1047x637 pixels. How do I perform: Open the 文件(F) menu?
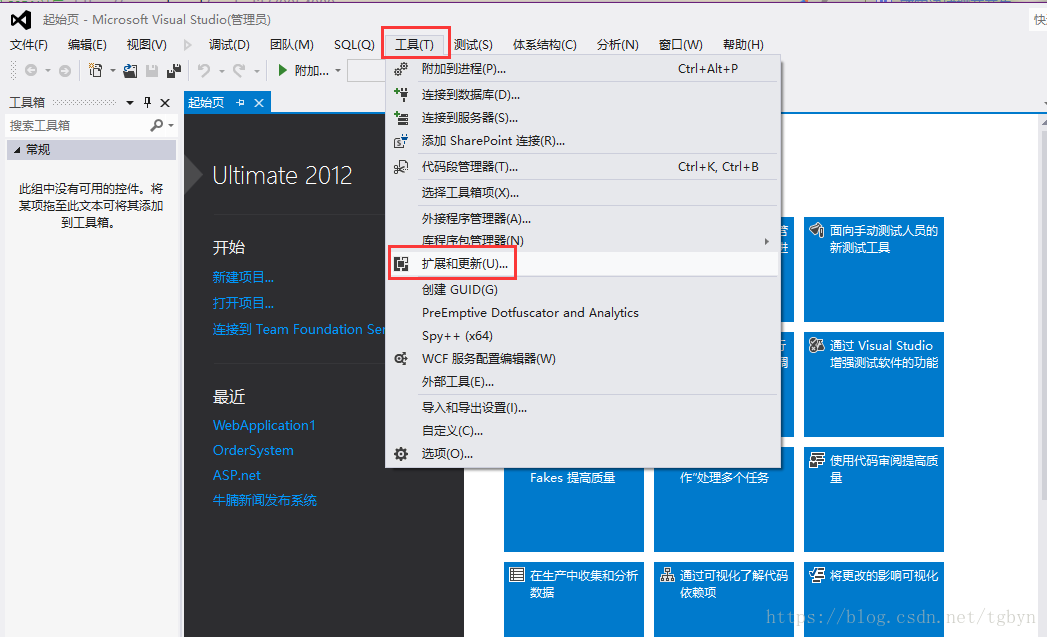point(28,45)
